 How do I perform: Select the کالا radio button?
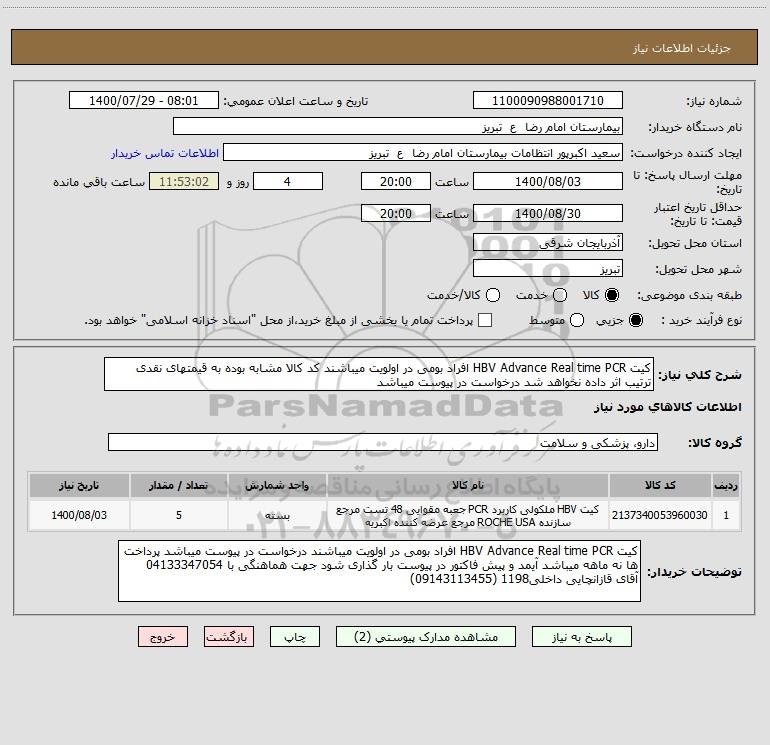click(612, 295)
